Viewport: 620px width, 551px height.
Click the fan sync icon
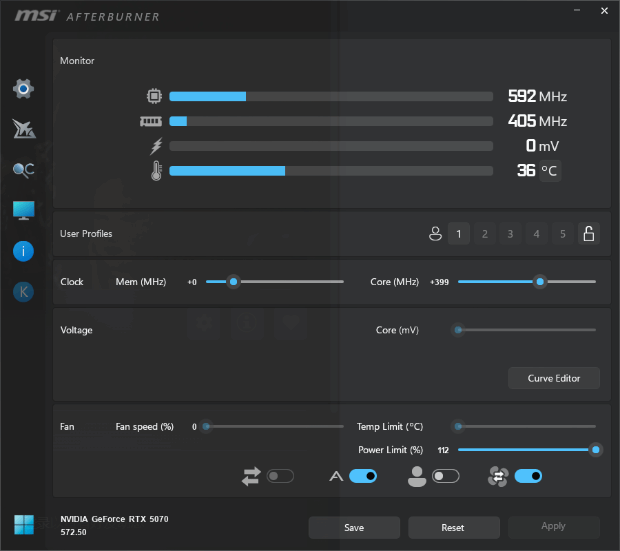[x=498, y=476]
